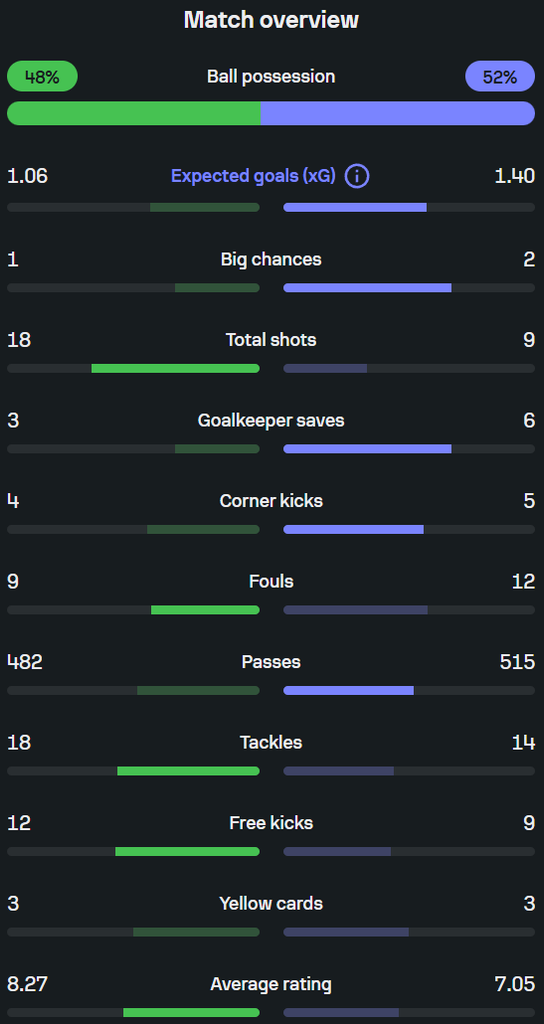Click the Tackles stat label
The height and width of the screenshot is (1024, 544).
(x=271, y=743)
